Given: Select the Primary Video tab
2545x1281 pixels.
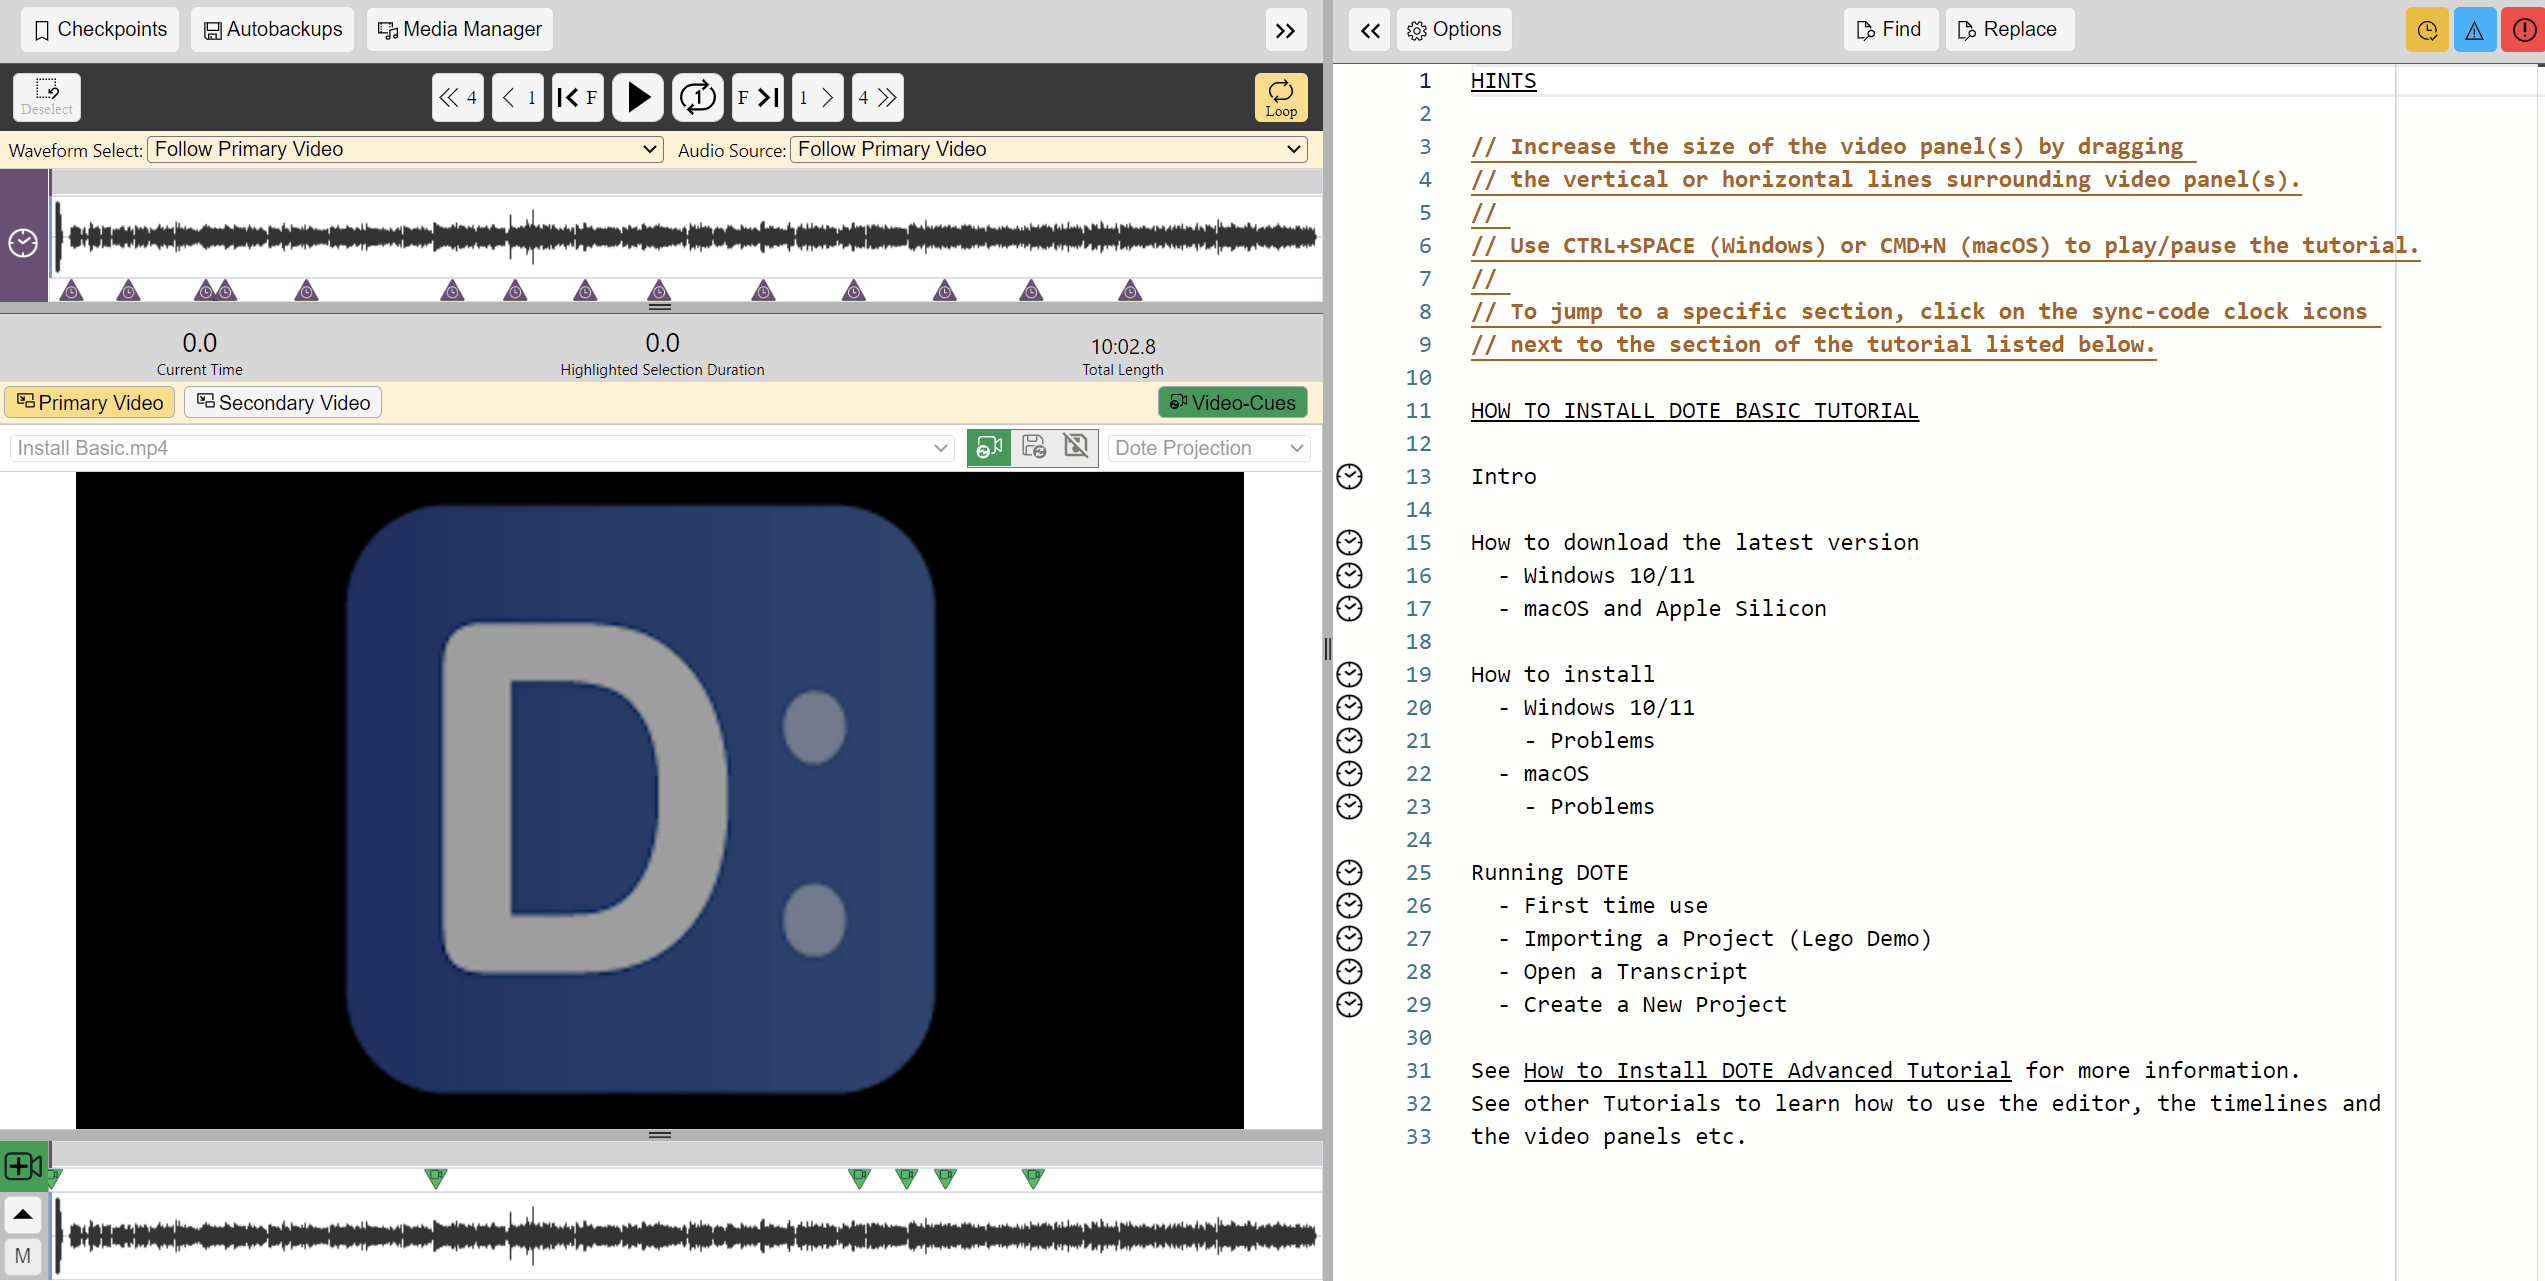Looking at the screenshot, I should click(x=90, y=402).
